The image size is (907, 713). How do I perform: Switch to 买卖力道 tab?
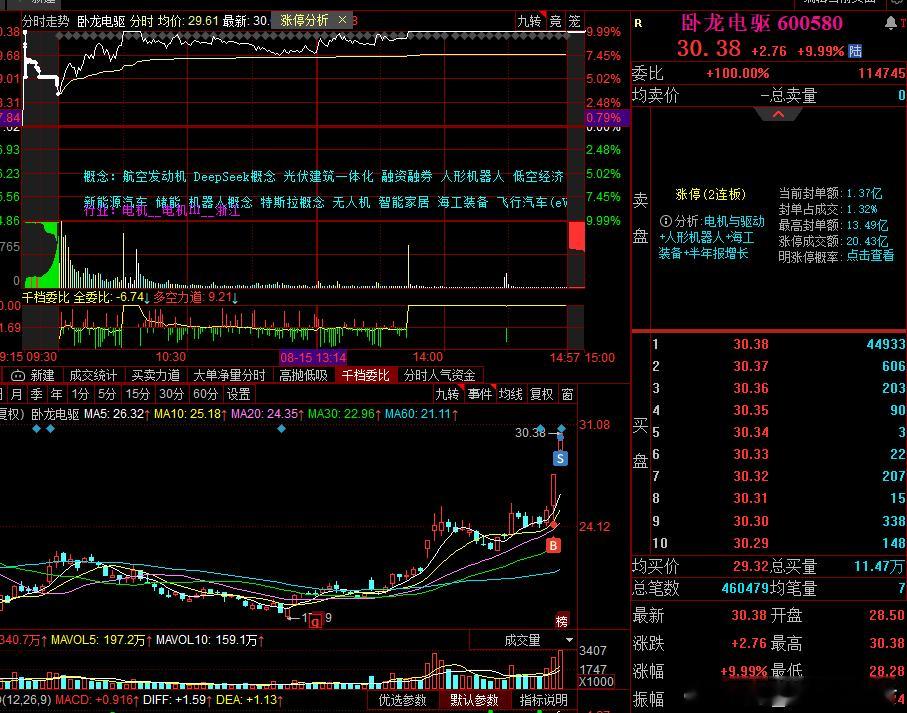pyautogui.click(x=156, y=376)
